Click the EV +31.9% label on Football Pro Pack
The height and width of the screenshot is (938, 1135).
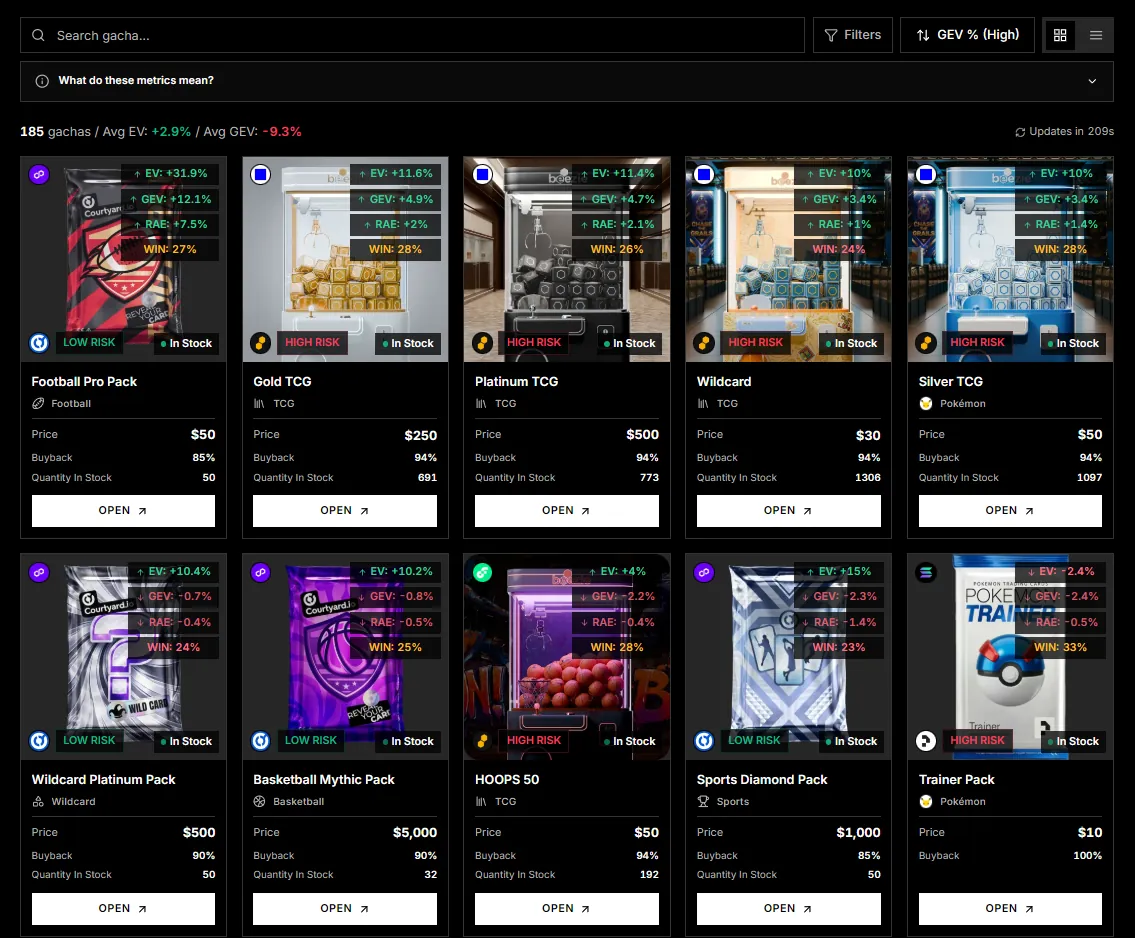171,174
